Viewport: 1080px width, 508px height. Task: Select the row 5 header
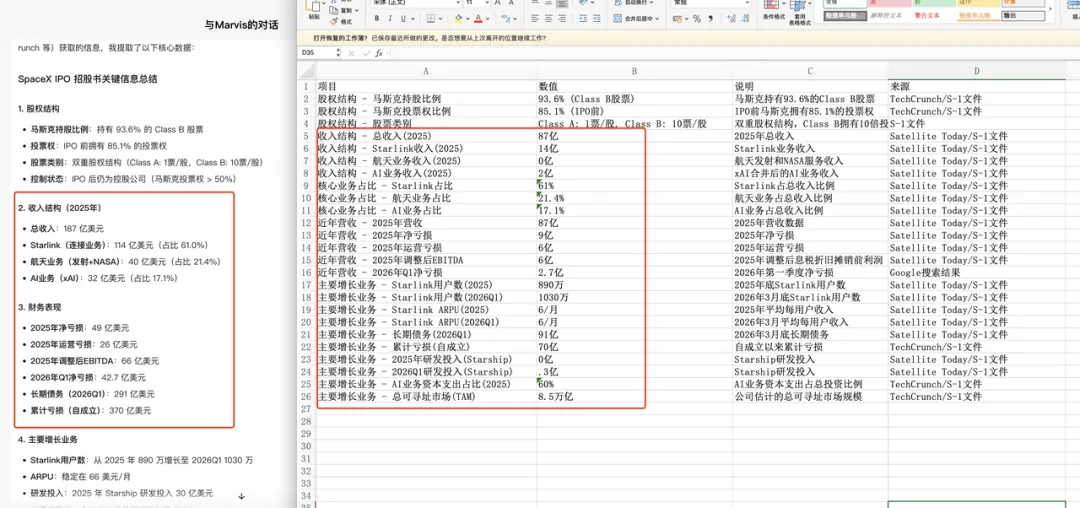tap(307, 136)
